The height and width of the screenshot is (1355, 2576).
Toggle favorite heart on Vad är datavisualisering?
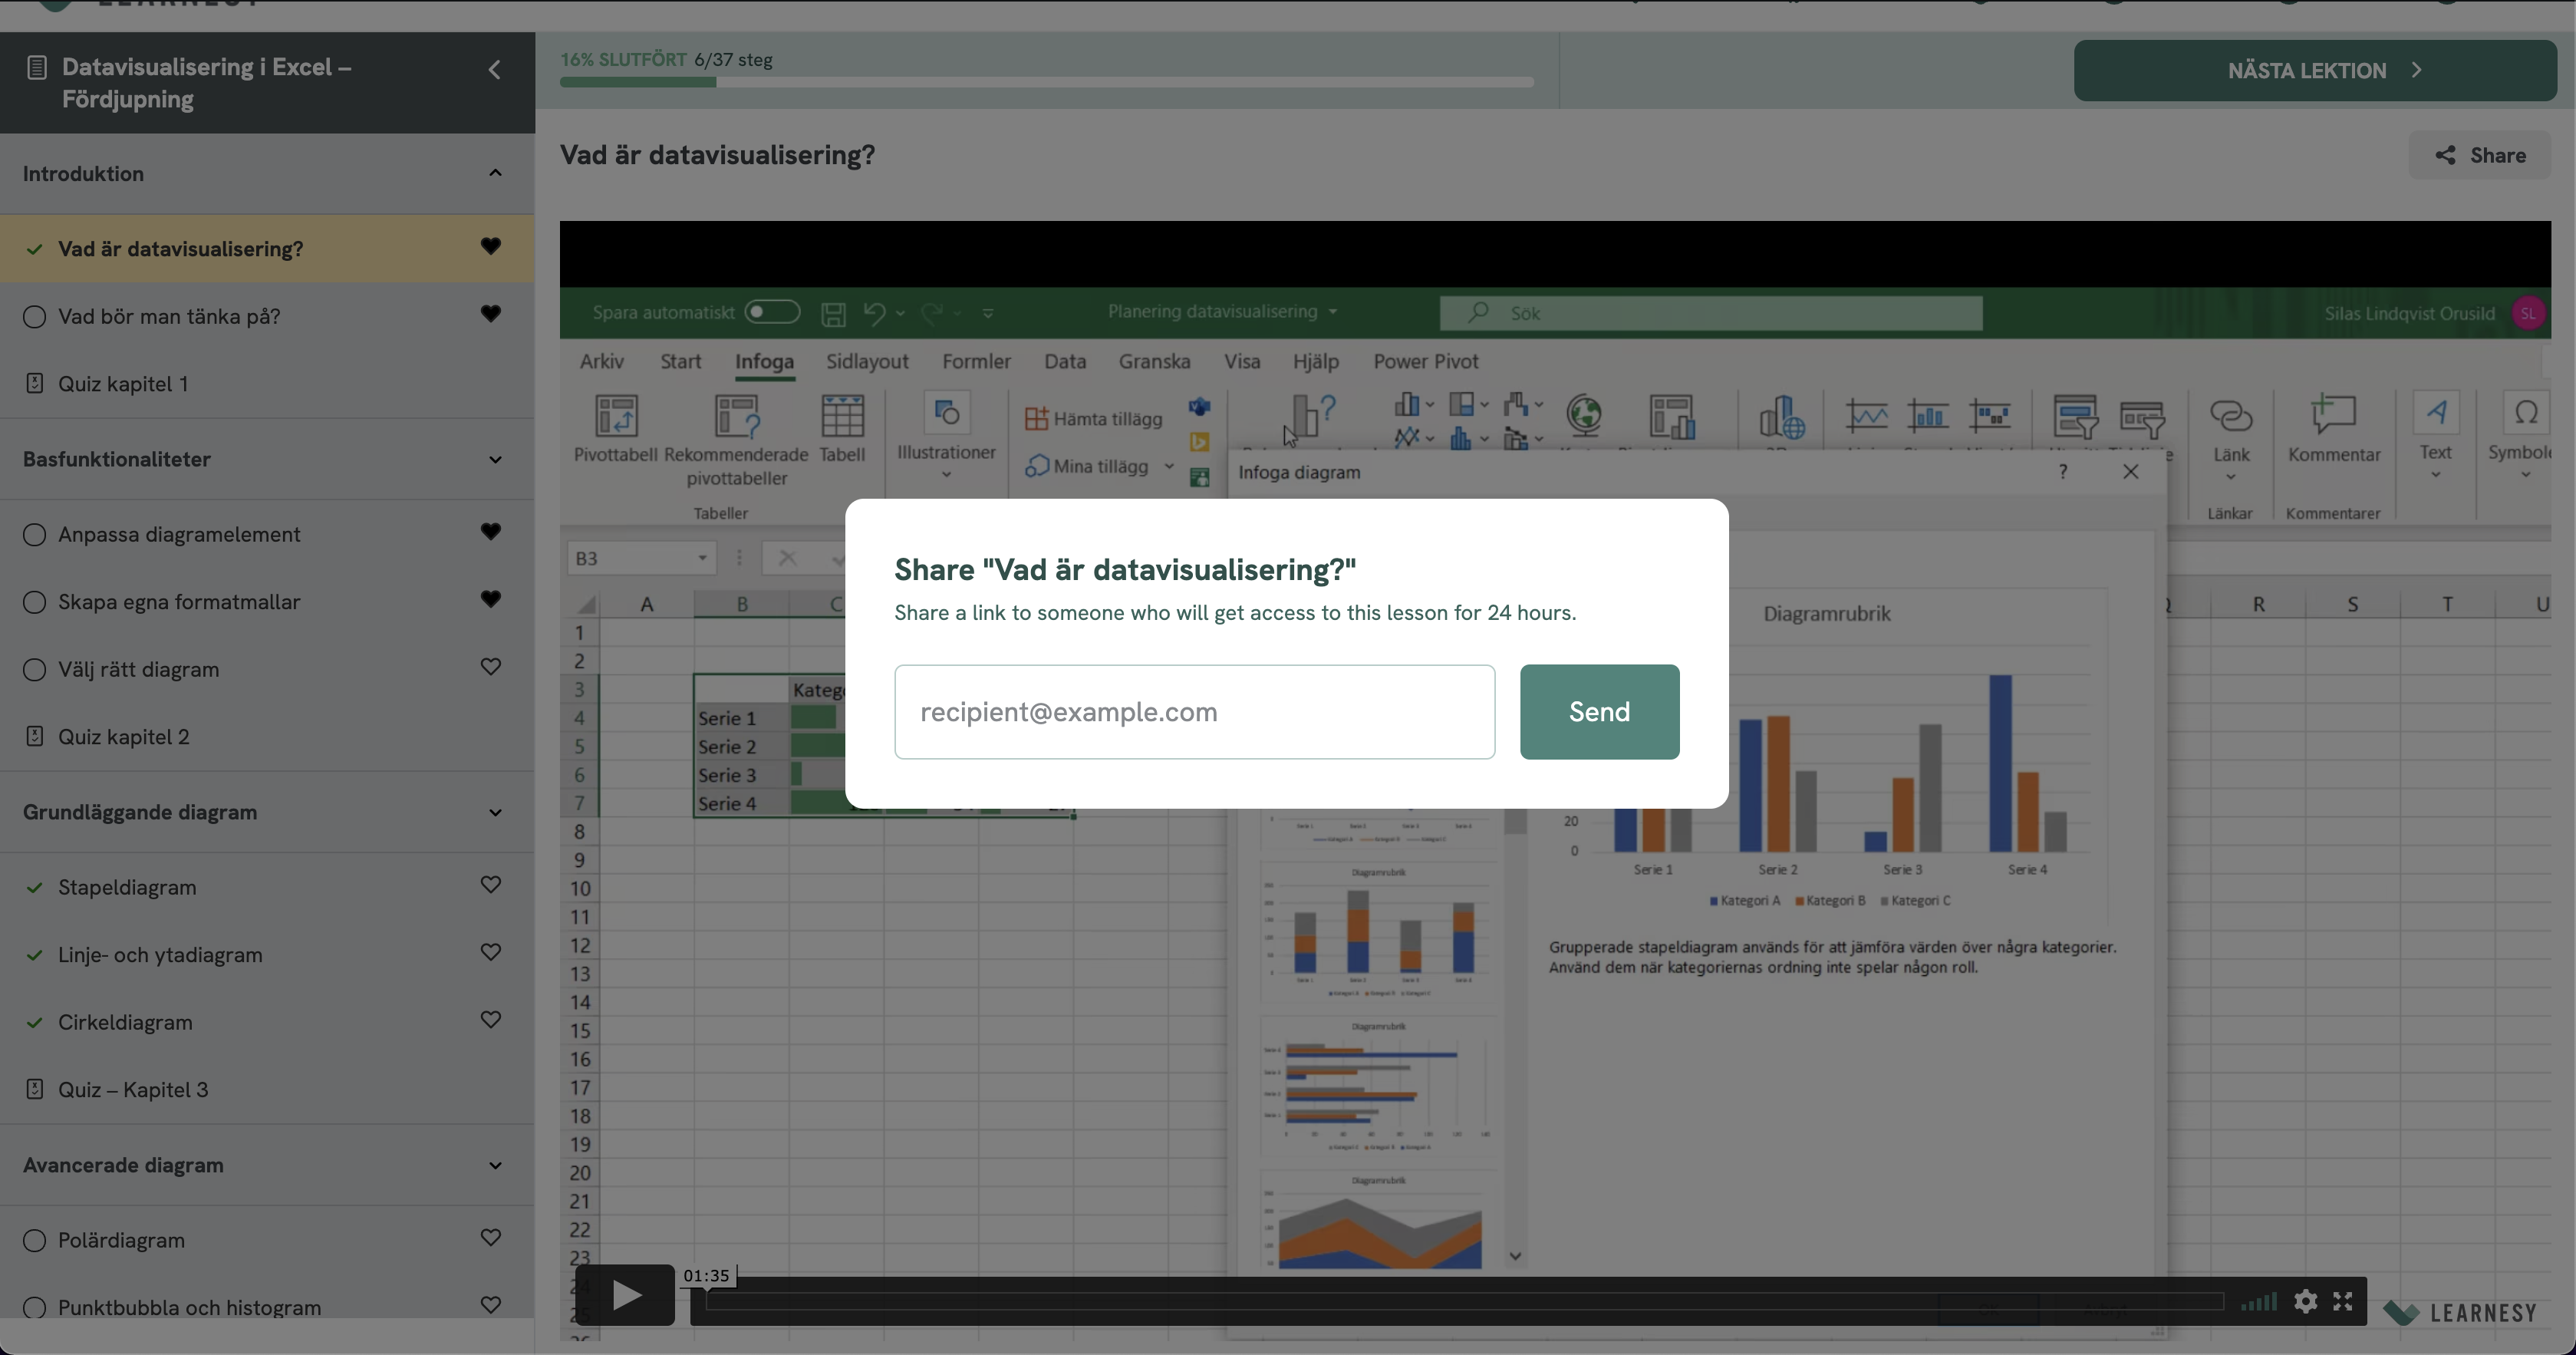(490, 246)
